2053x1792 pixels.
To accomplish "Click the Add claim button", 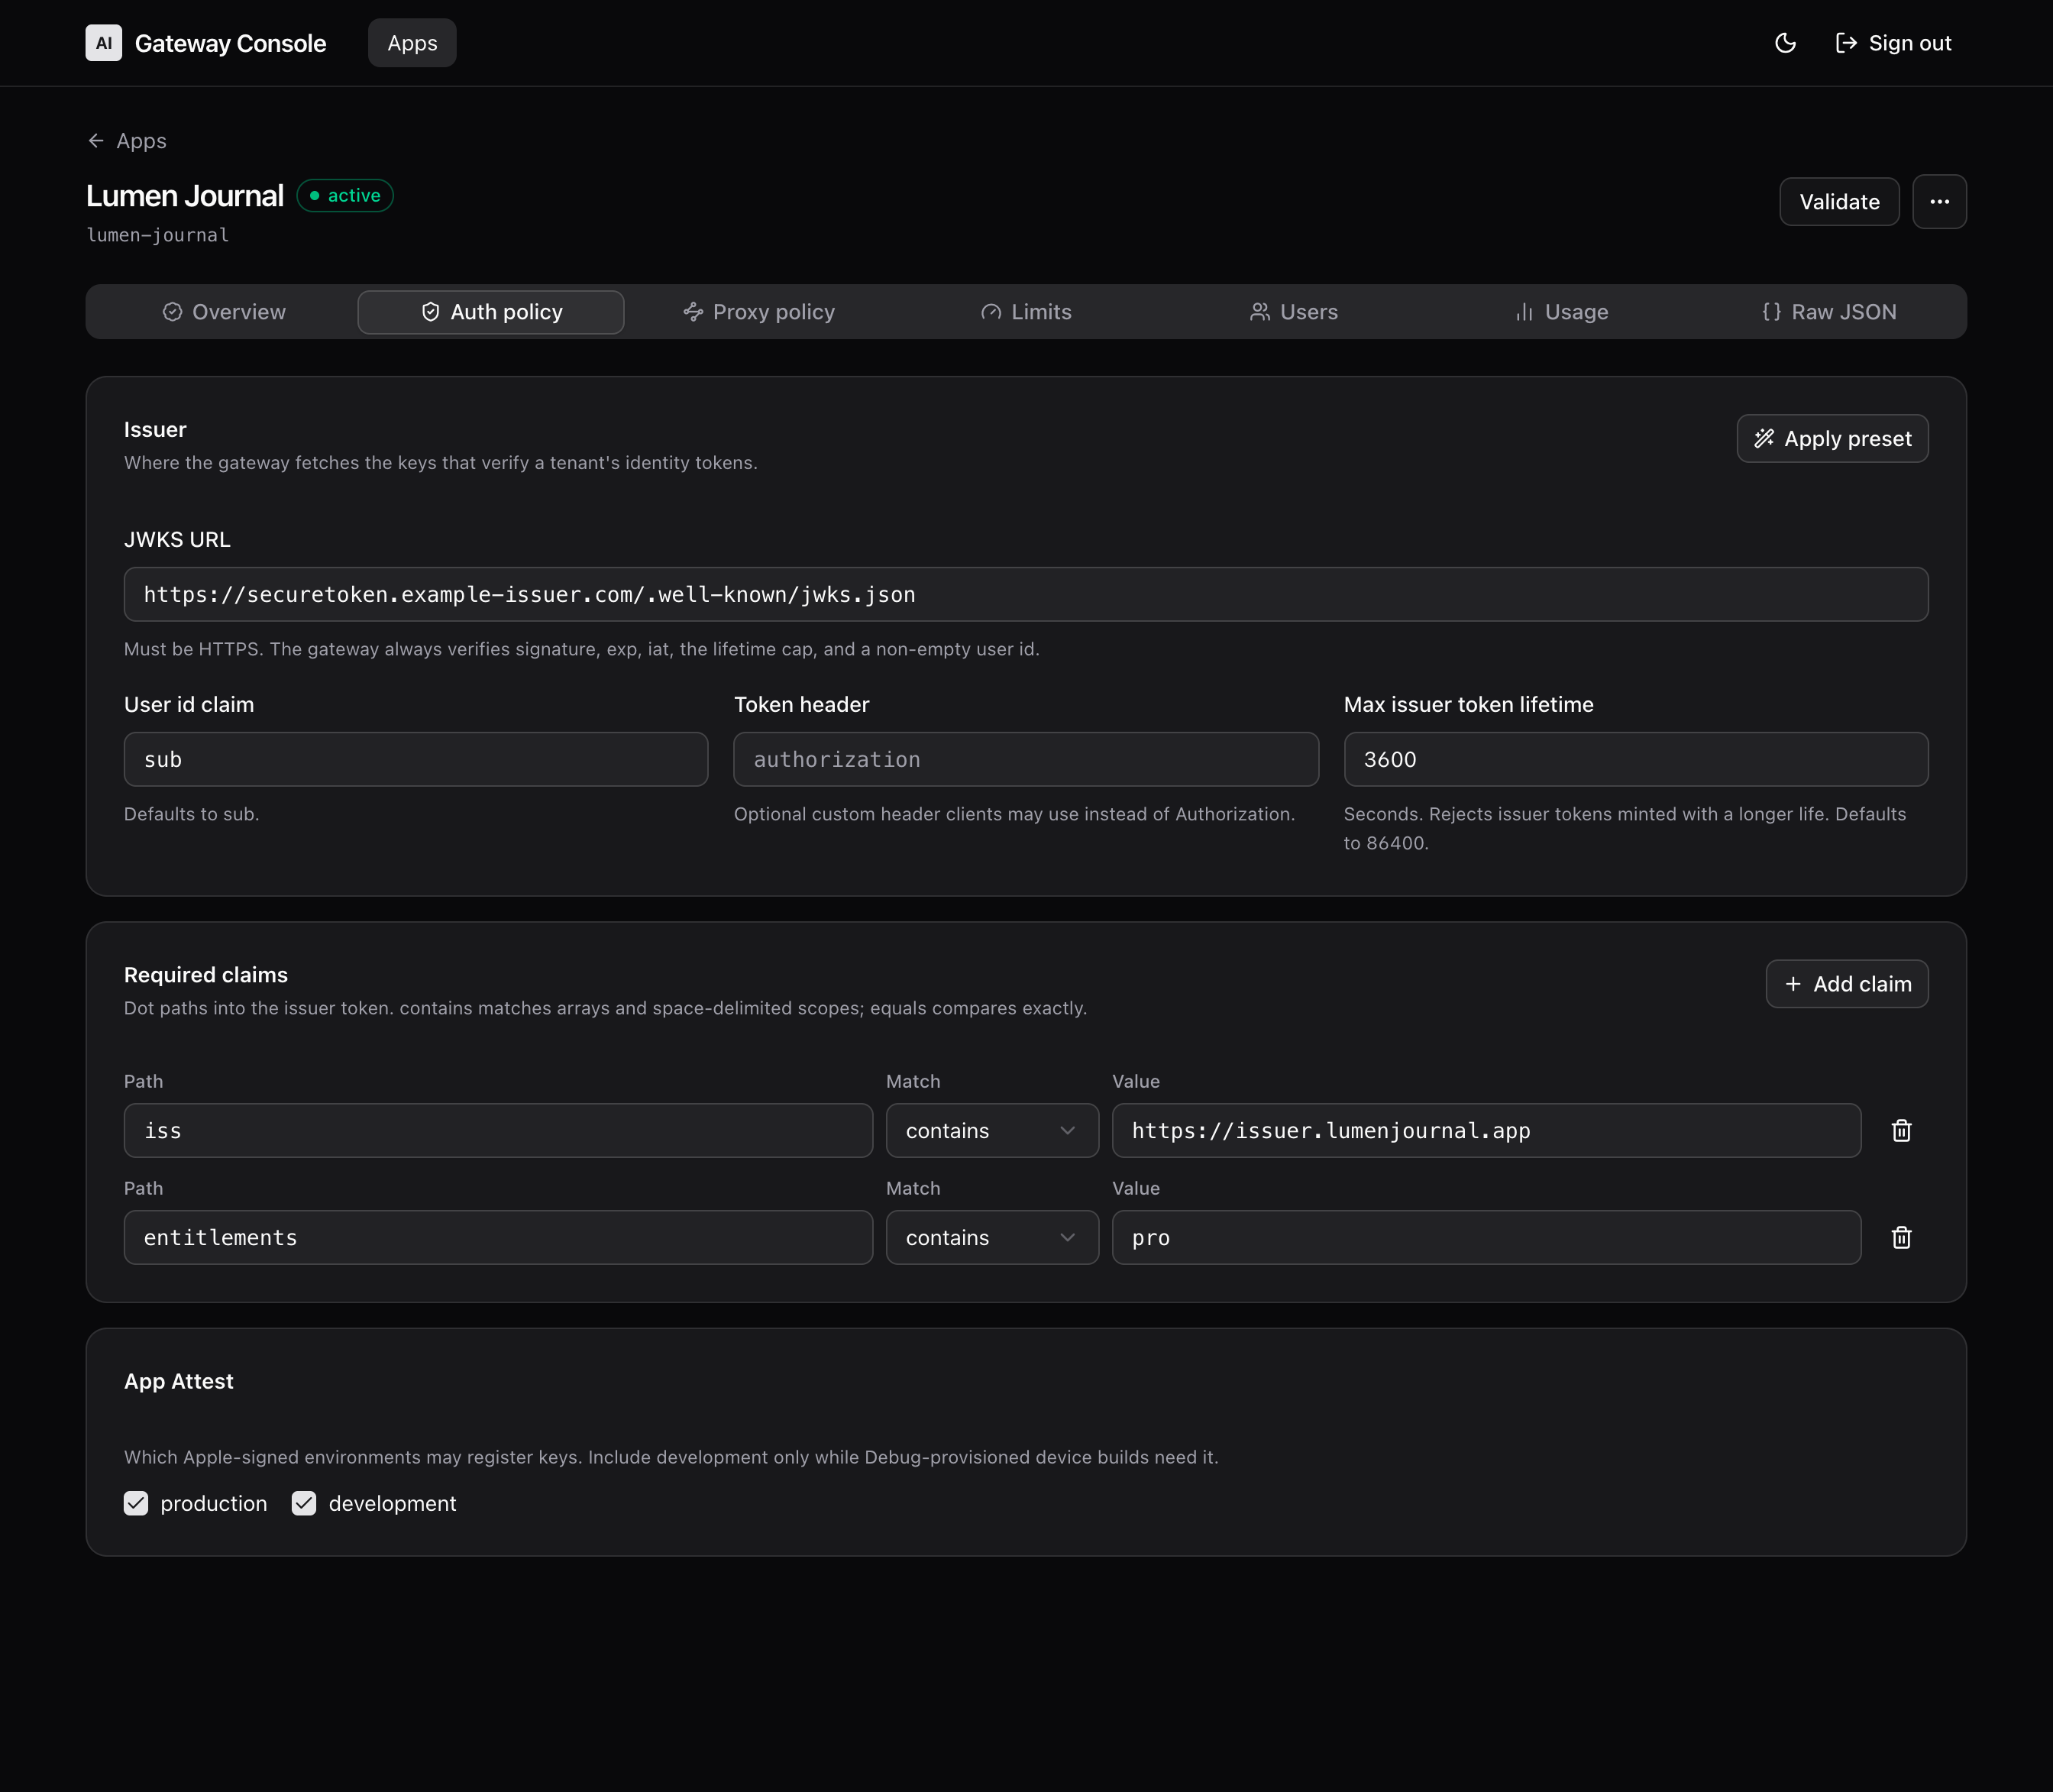I will [x=1847, y=984].
